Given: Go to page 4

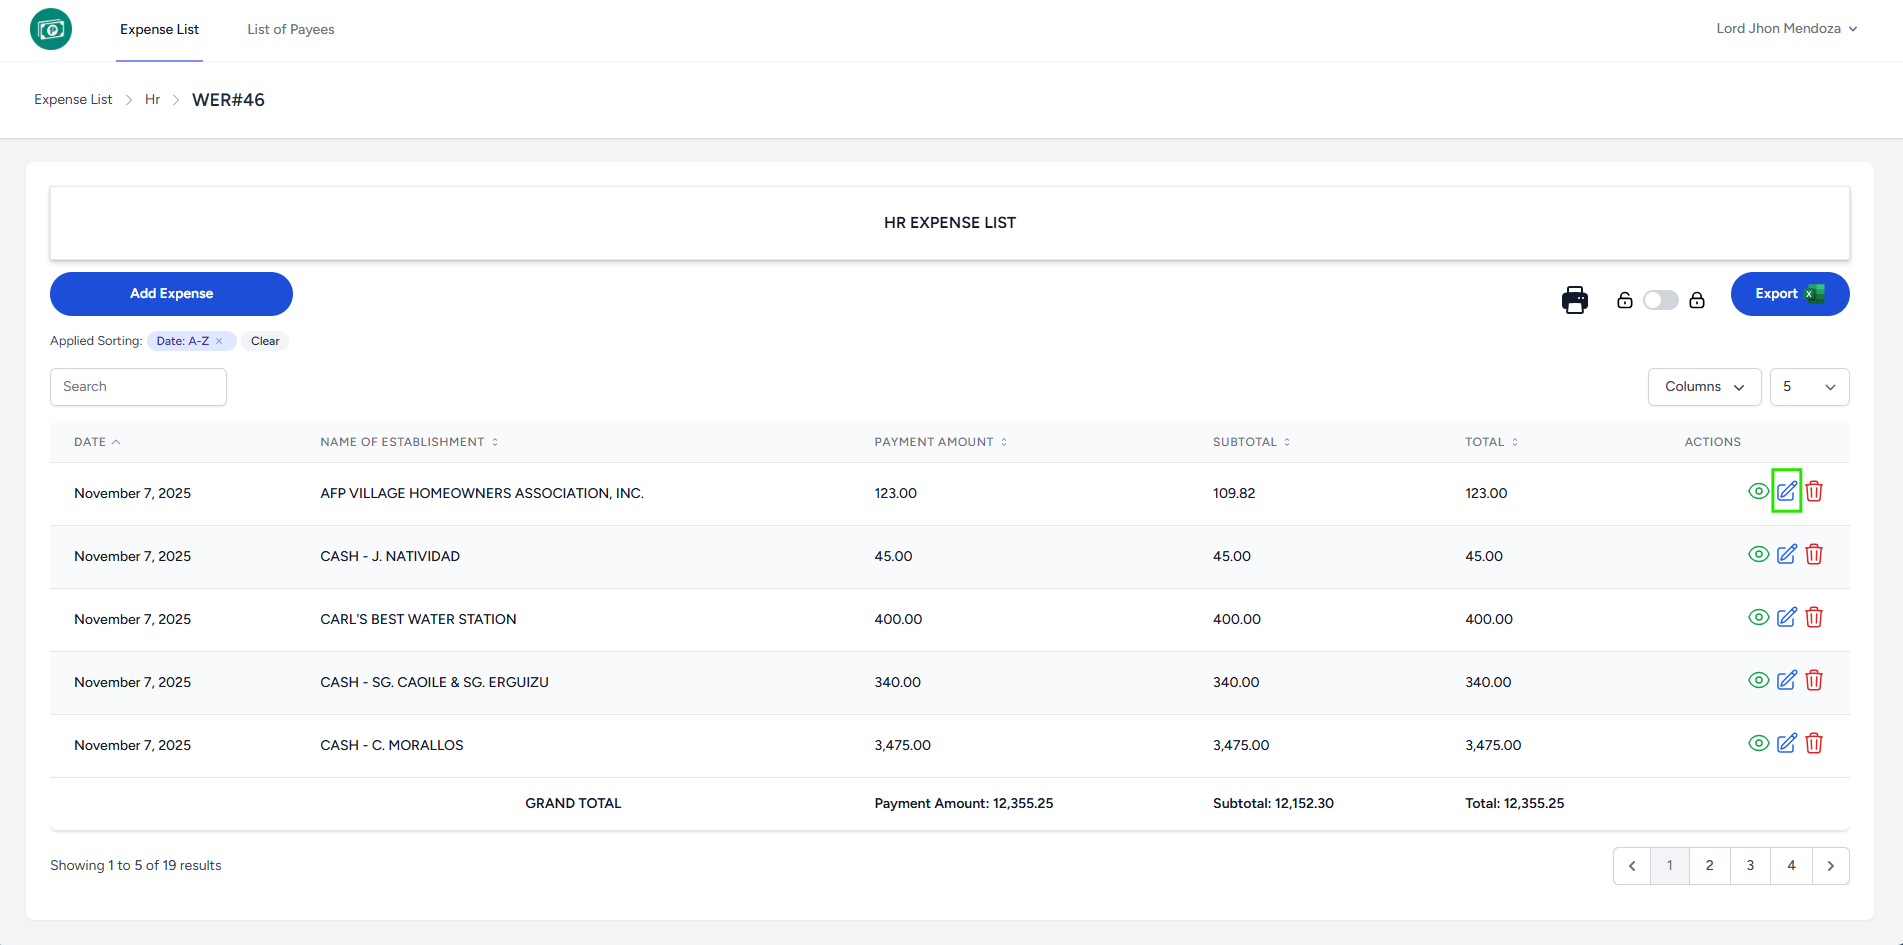Looking at the screenshot, I should 1791,866.
